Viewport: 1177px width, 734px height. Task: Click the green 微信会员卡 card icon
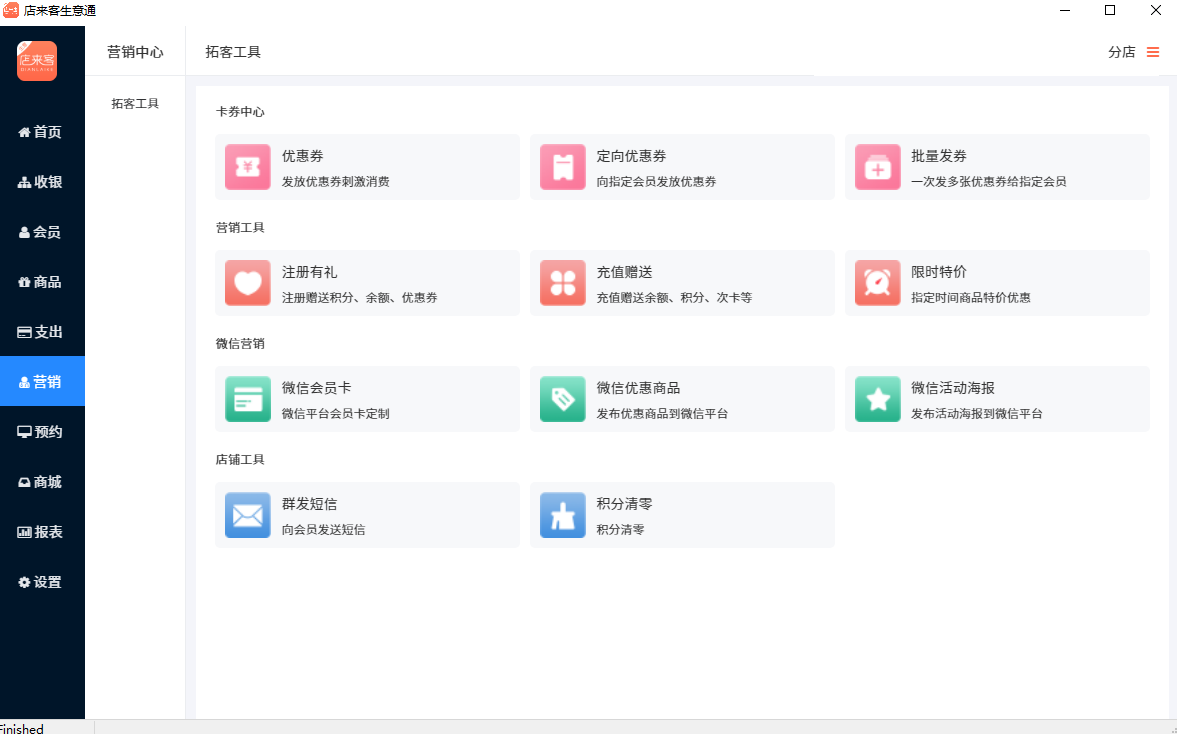click(x=248, y=399)
